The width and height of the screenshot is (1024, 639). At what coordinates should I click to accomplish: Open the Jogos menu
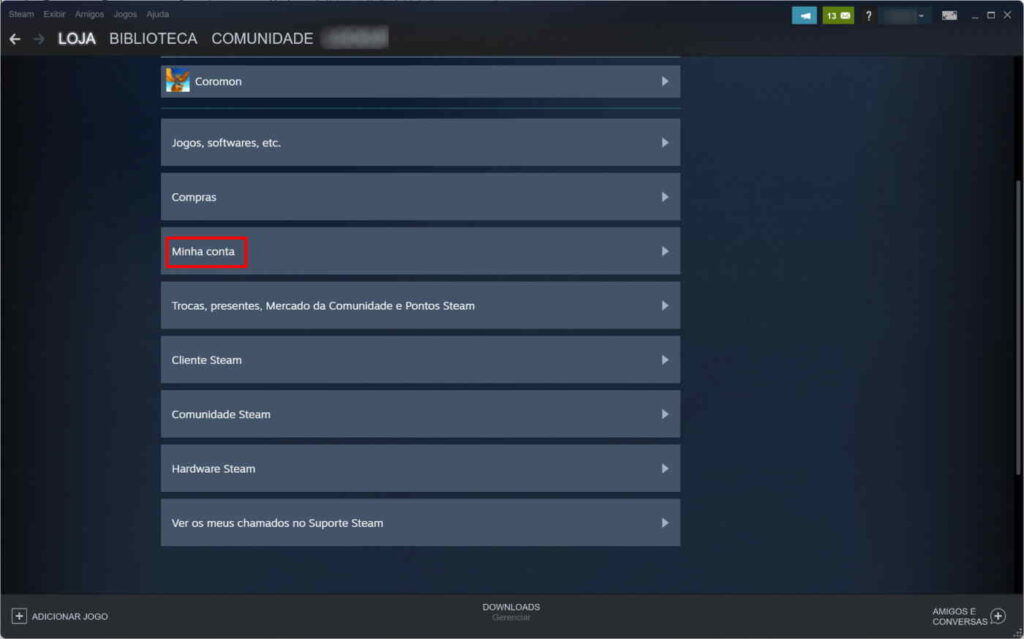[x=125, y=14]
